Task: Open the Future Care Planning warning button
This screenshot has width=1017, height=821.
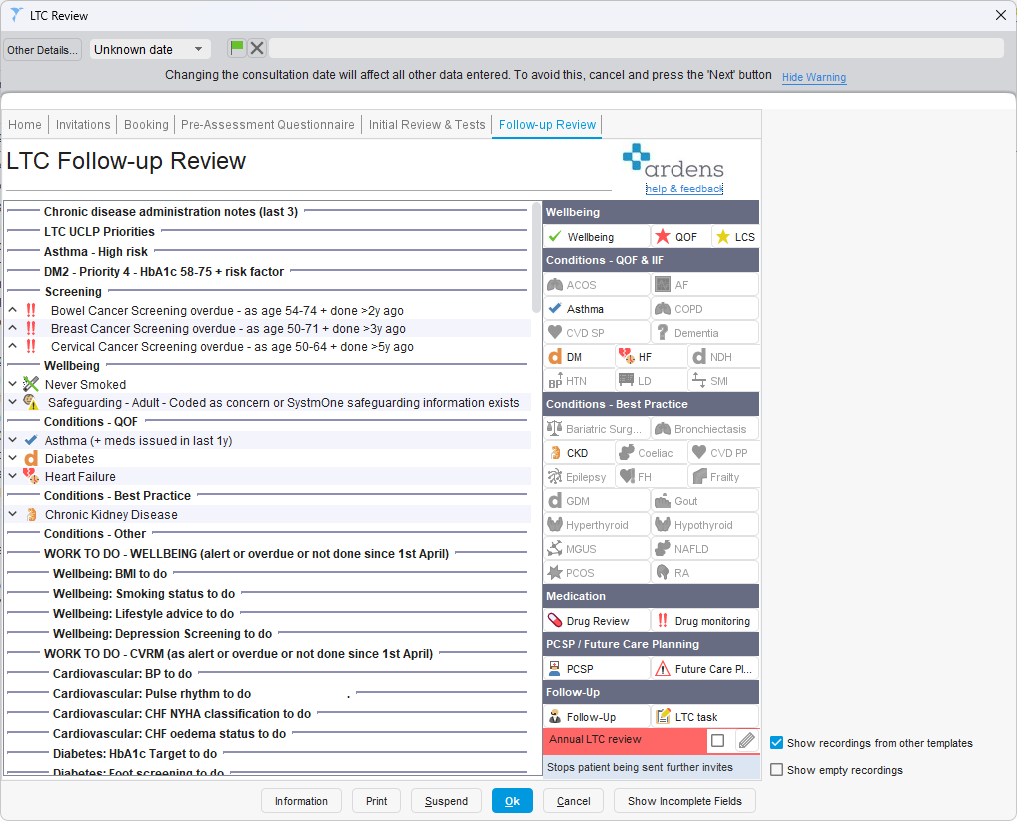Action: pyautogui.click(x=705, y=669)
